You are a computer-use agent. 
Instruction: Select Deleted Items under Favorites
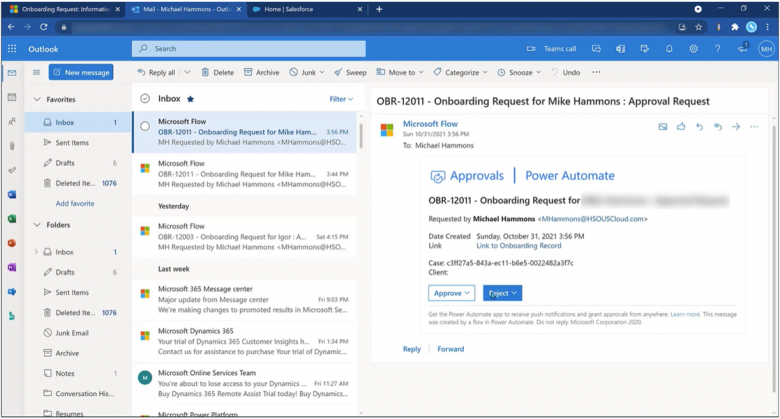pyautogui.click(x=77, y=183)
